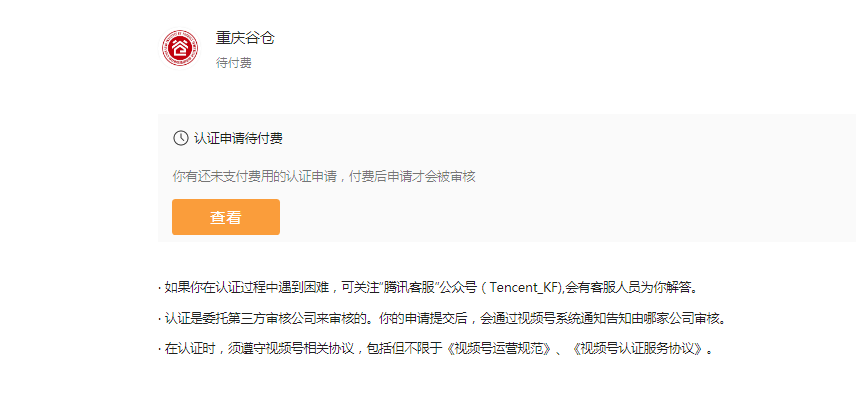Click 告知由哪家公司审核 ending phrase
The image size is (856, 406).
664,318
